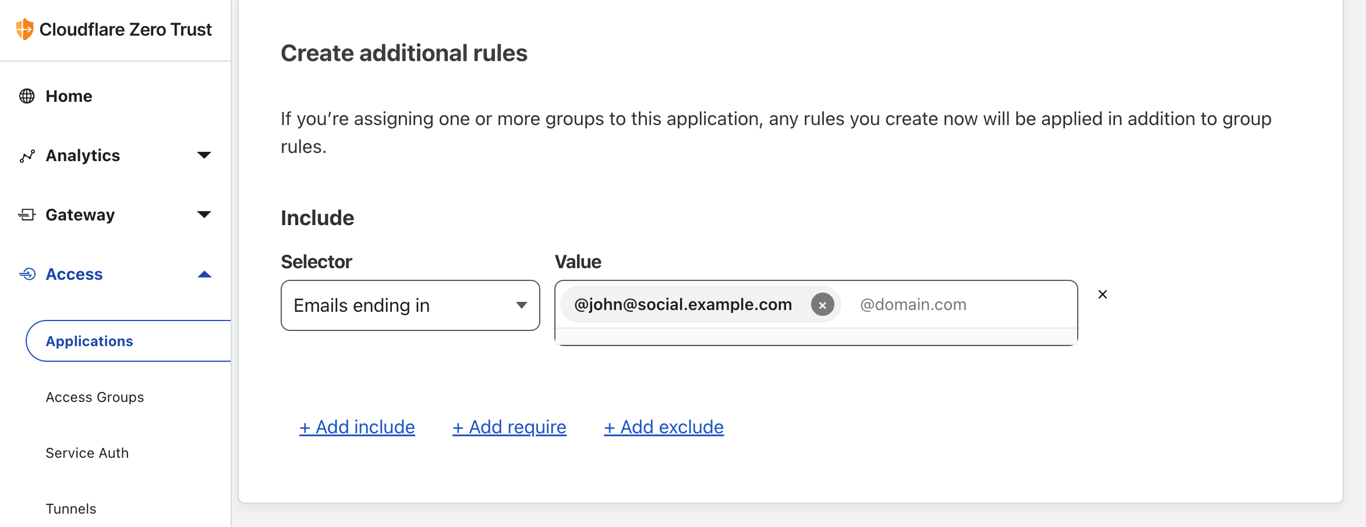Image resolution: width=1366 pixels, height=527 pixels.
Task: Delete the include rule row
Action: pyautogui.click(x=1102, y=294)
